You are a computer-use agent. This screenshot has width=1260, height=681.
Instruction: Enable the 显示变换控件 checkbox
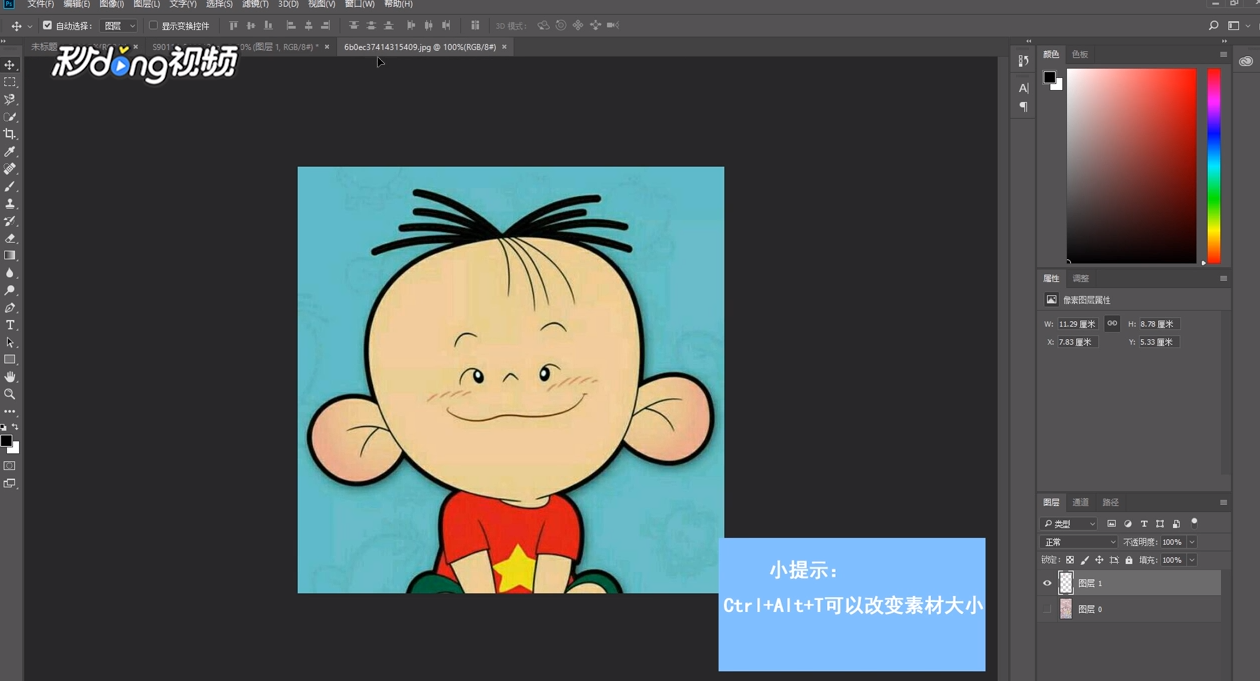(153, 26)
